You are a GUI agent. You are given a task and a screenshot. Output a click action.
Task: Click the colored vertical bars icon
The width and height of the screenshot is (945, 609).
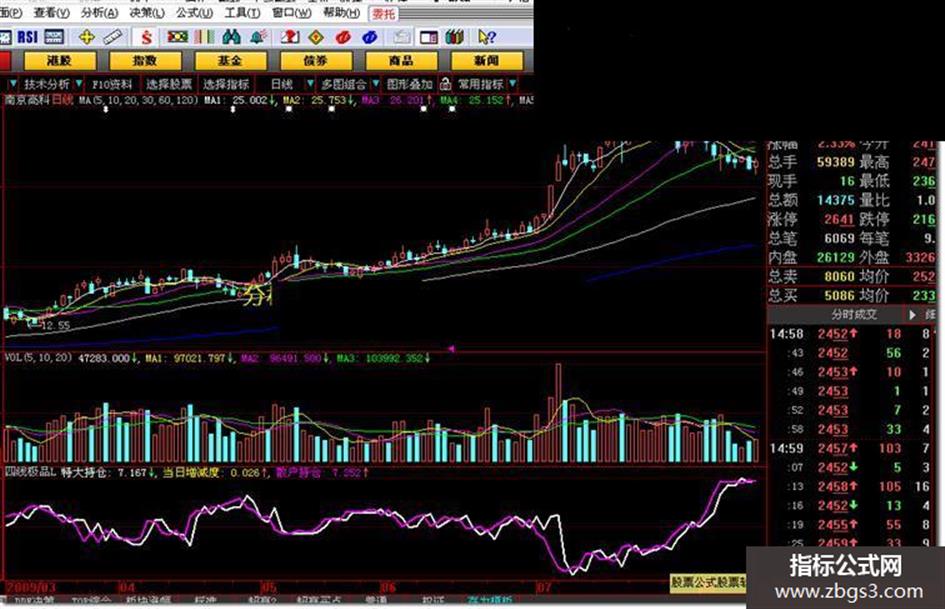pyautogui.click(x=204, y=37)
